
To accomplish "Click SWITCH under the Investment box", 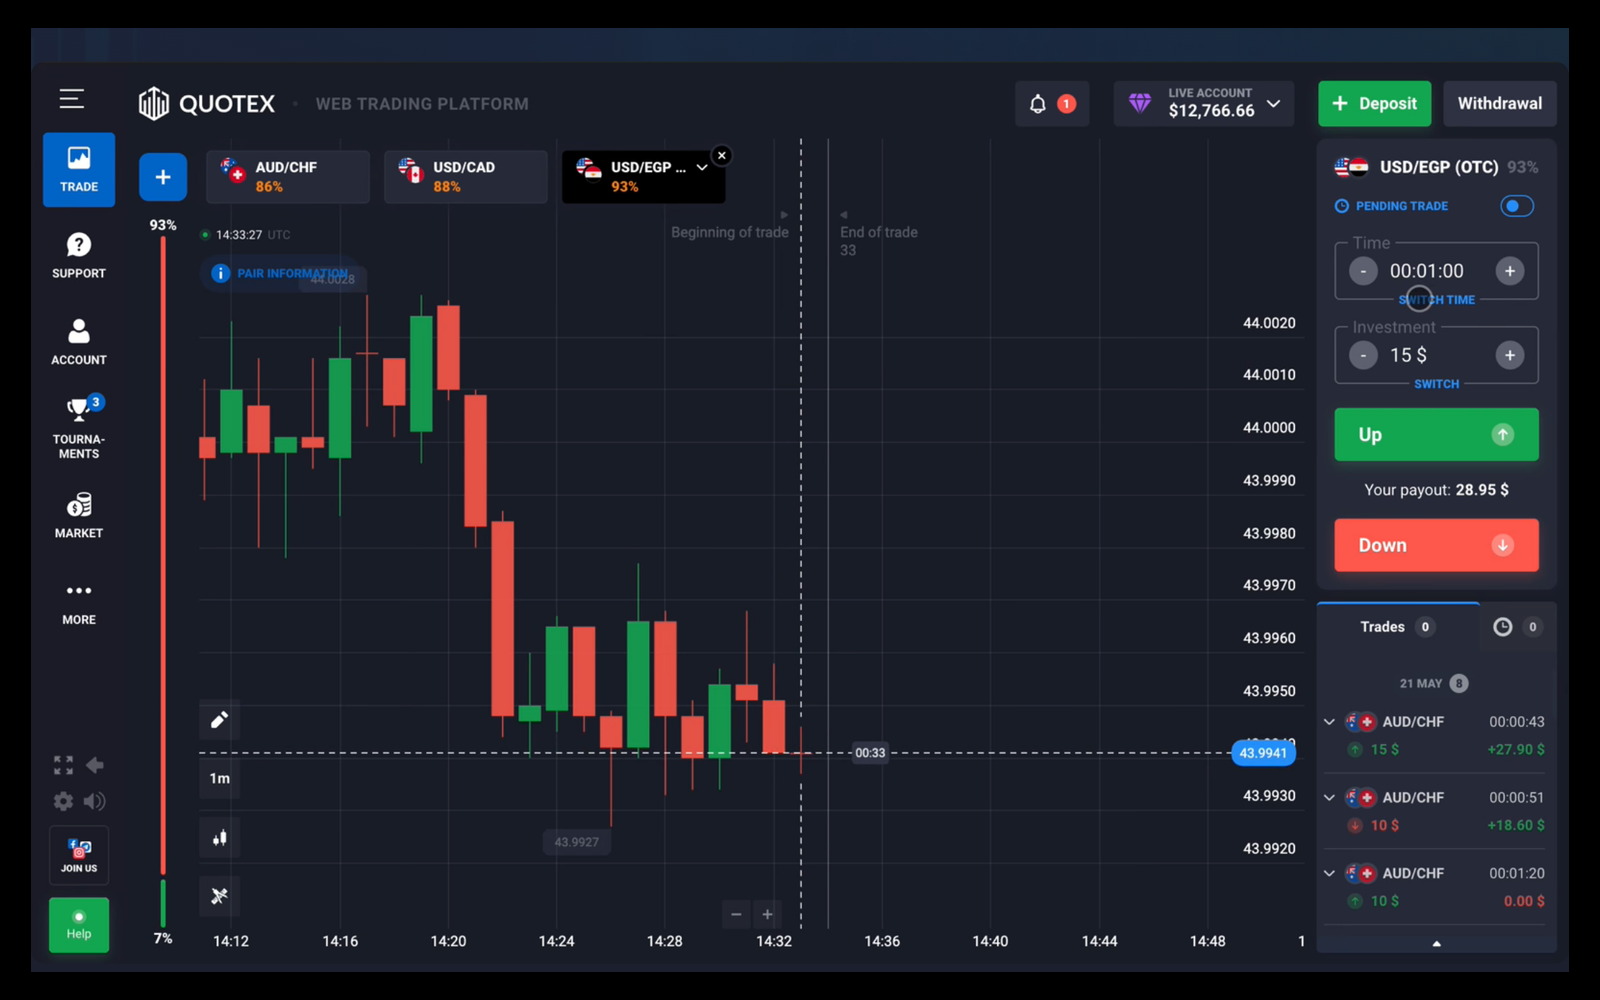I will [x=1437, y=384].
